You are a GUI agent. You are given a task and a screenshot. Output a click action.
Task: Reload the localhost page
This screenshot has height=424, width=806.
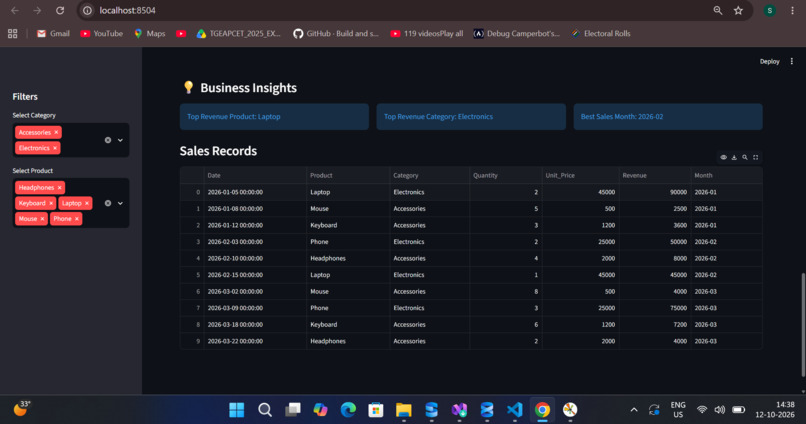click(x=60, y=10)
